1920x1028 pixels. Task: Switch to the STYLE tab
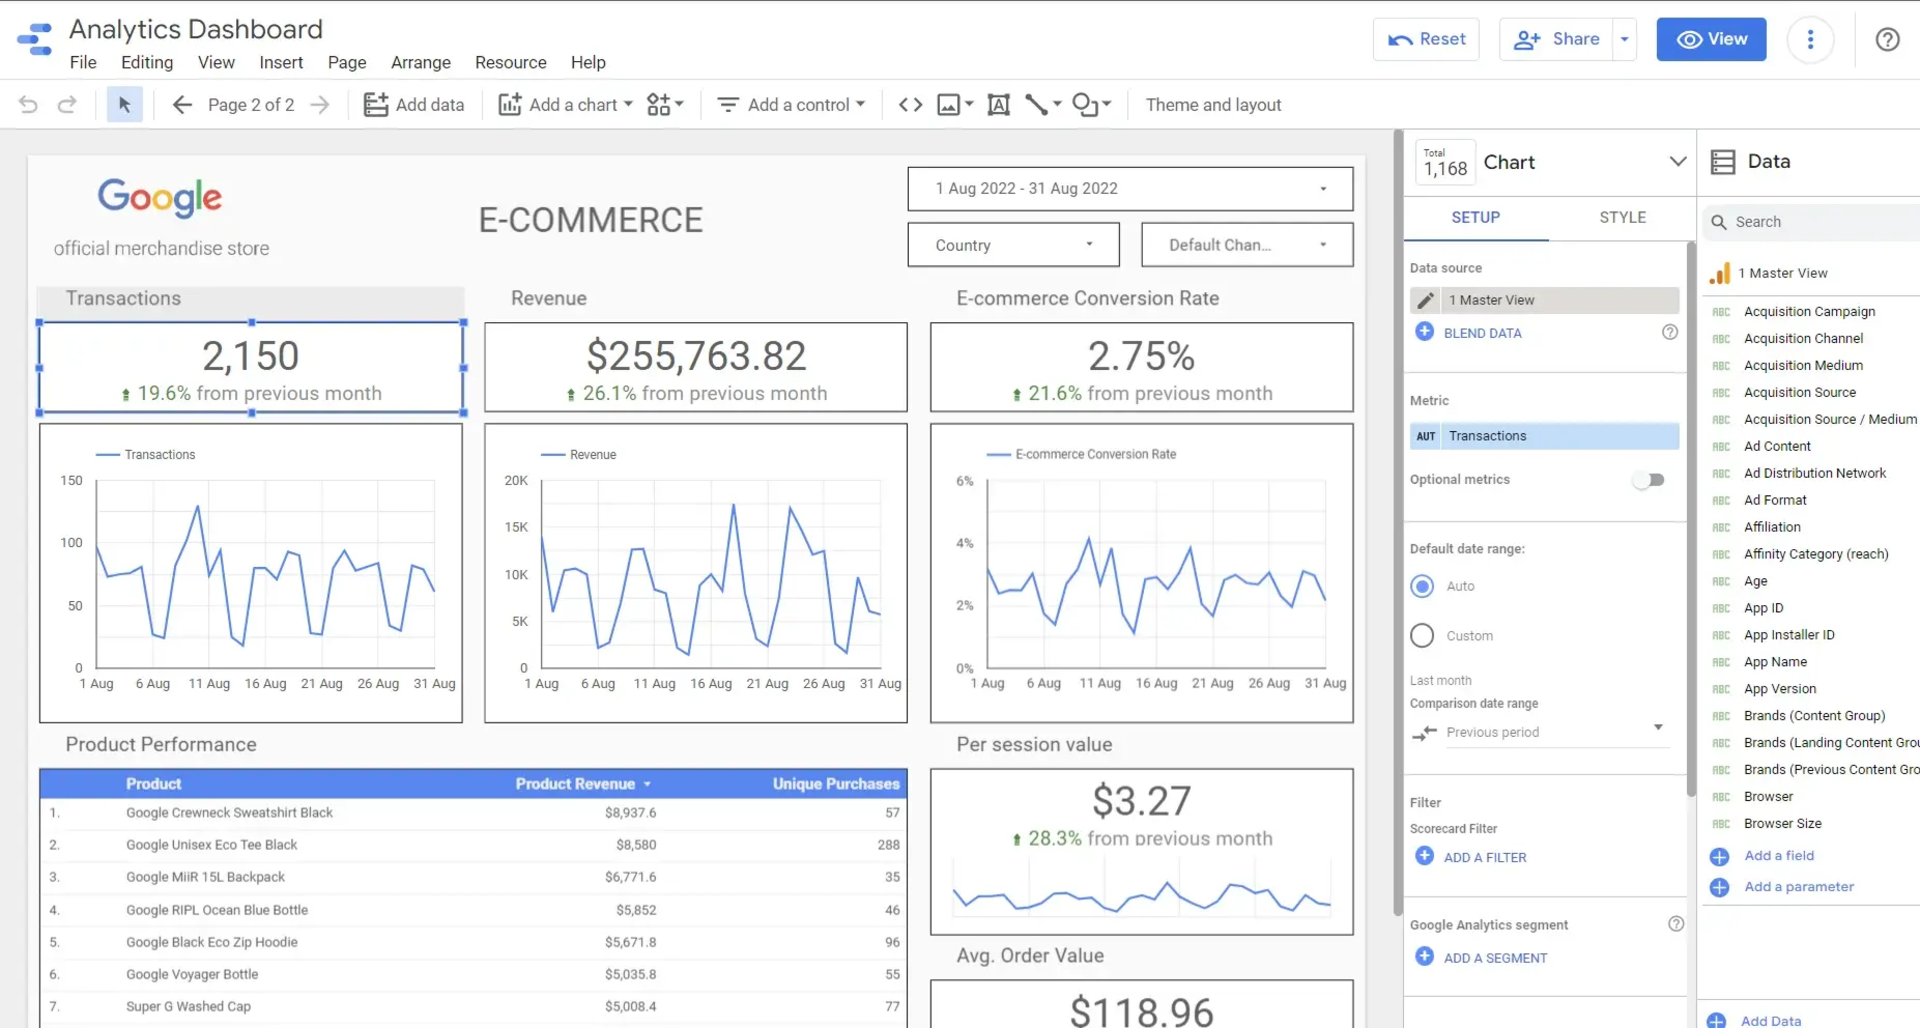tap(1622, 217)
